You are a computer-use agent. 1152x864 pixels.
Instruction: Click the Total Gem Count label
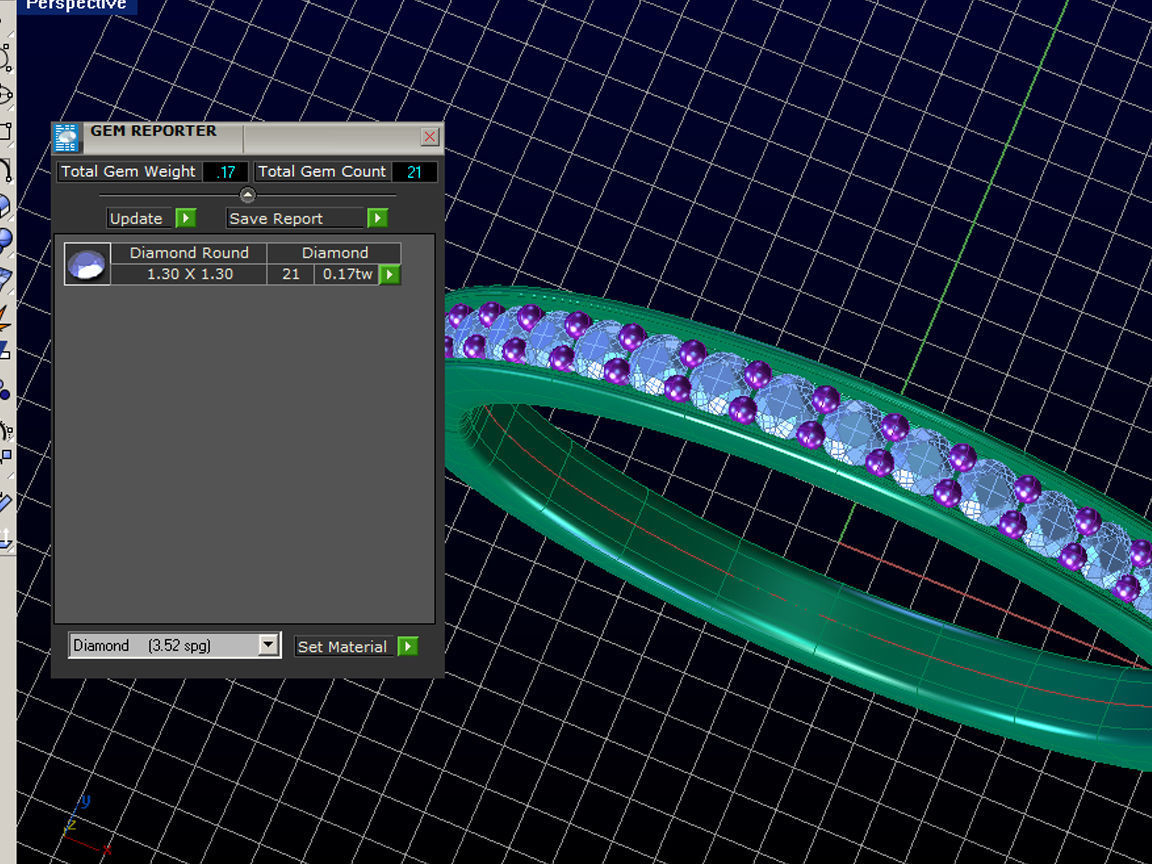coord(322,172)
